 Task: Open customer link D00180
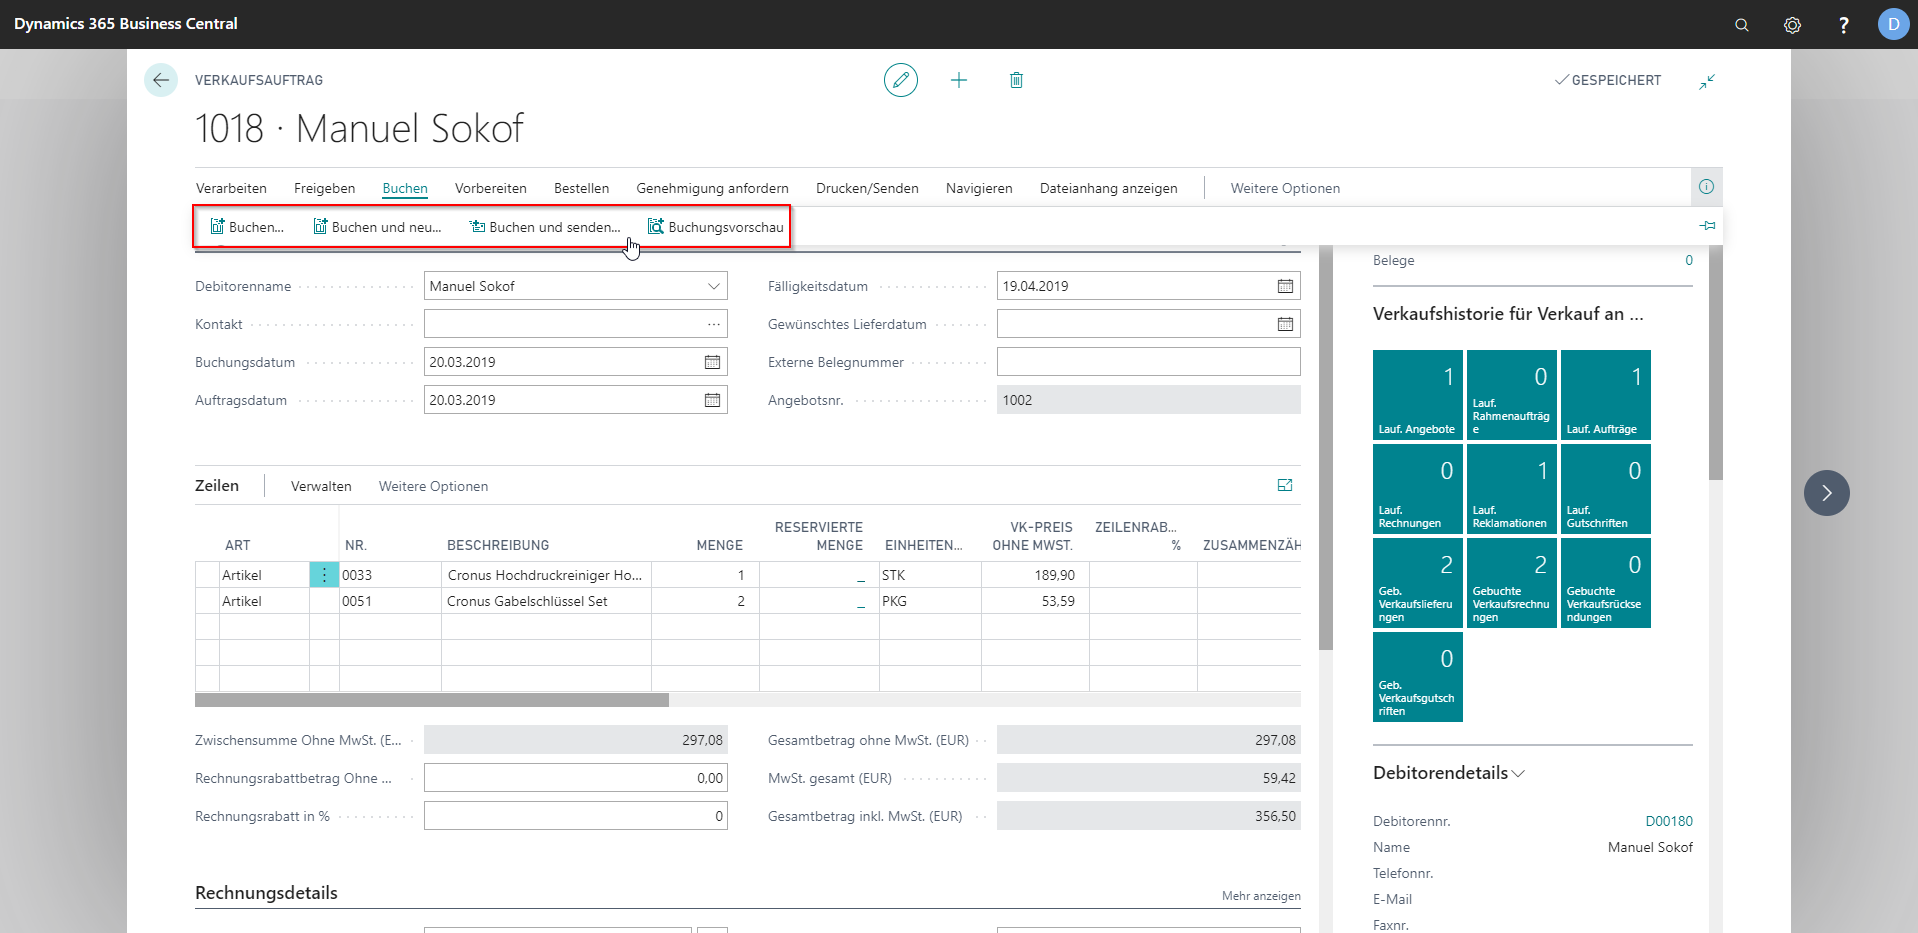click(1669, 821)
